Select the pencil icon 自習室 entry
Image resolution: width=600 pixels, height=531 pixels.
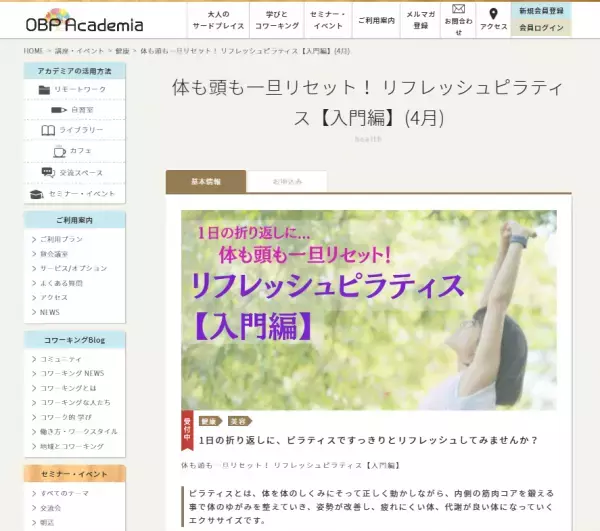(73, 110)
